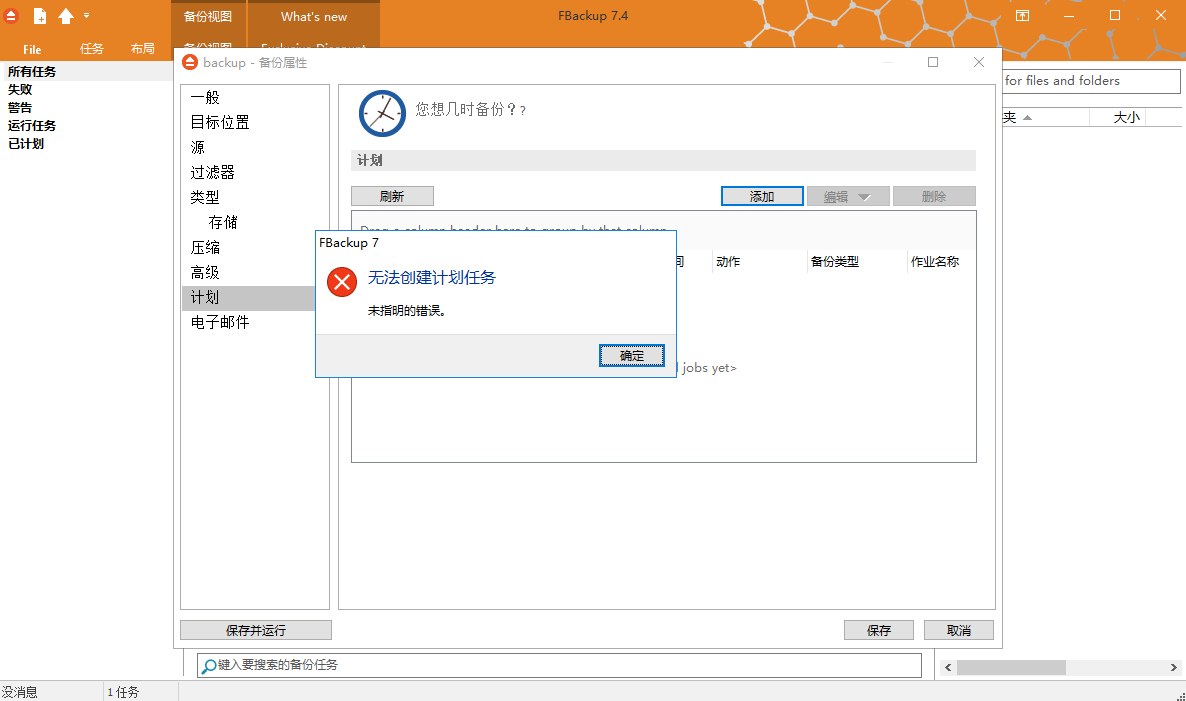
Task: Click the backup task search input field
Action: (x=559, y=665)
